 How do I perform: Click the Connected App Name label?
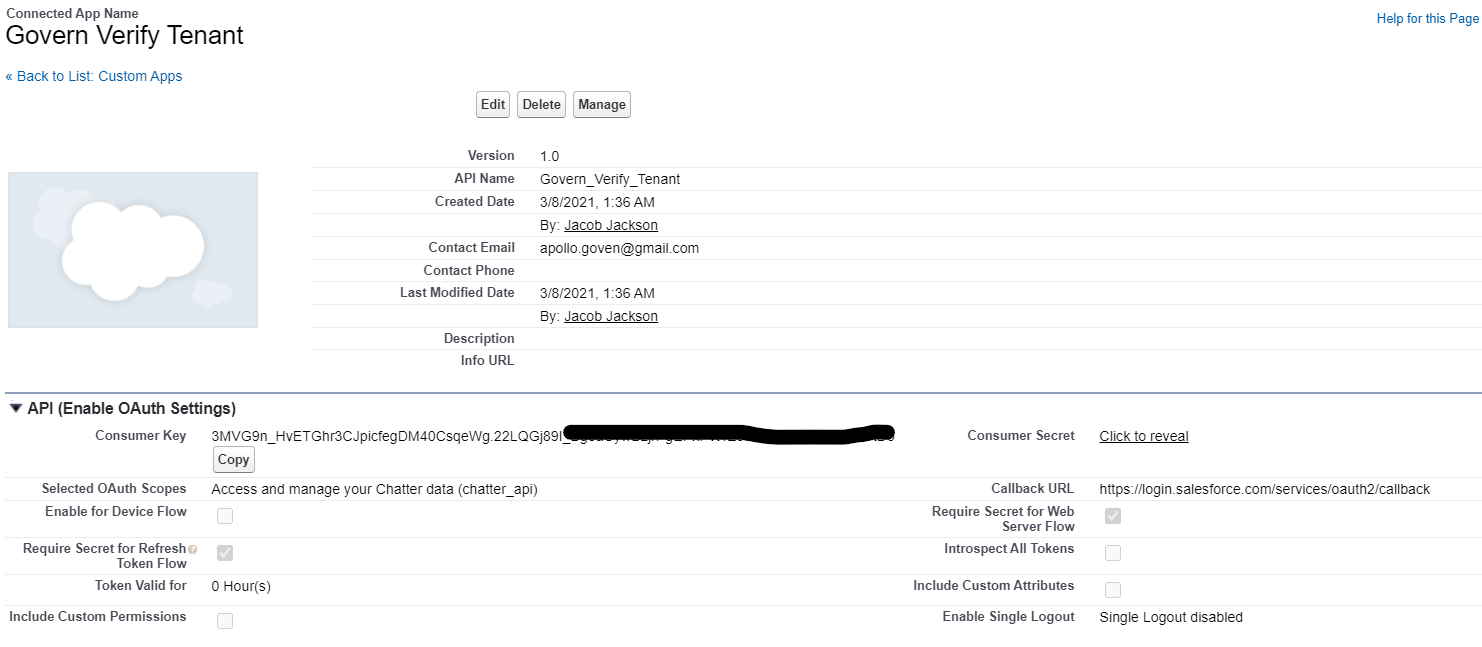(x=72, y=13)
